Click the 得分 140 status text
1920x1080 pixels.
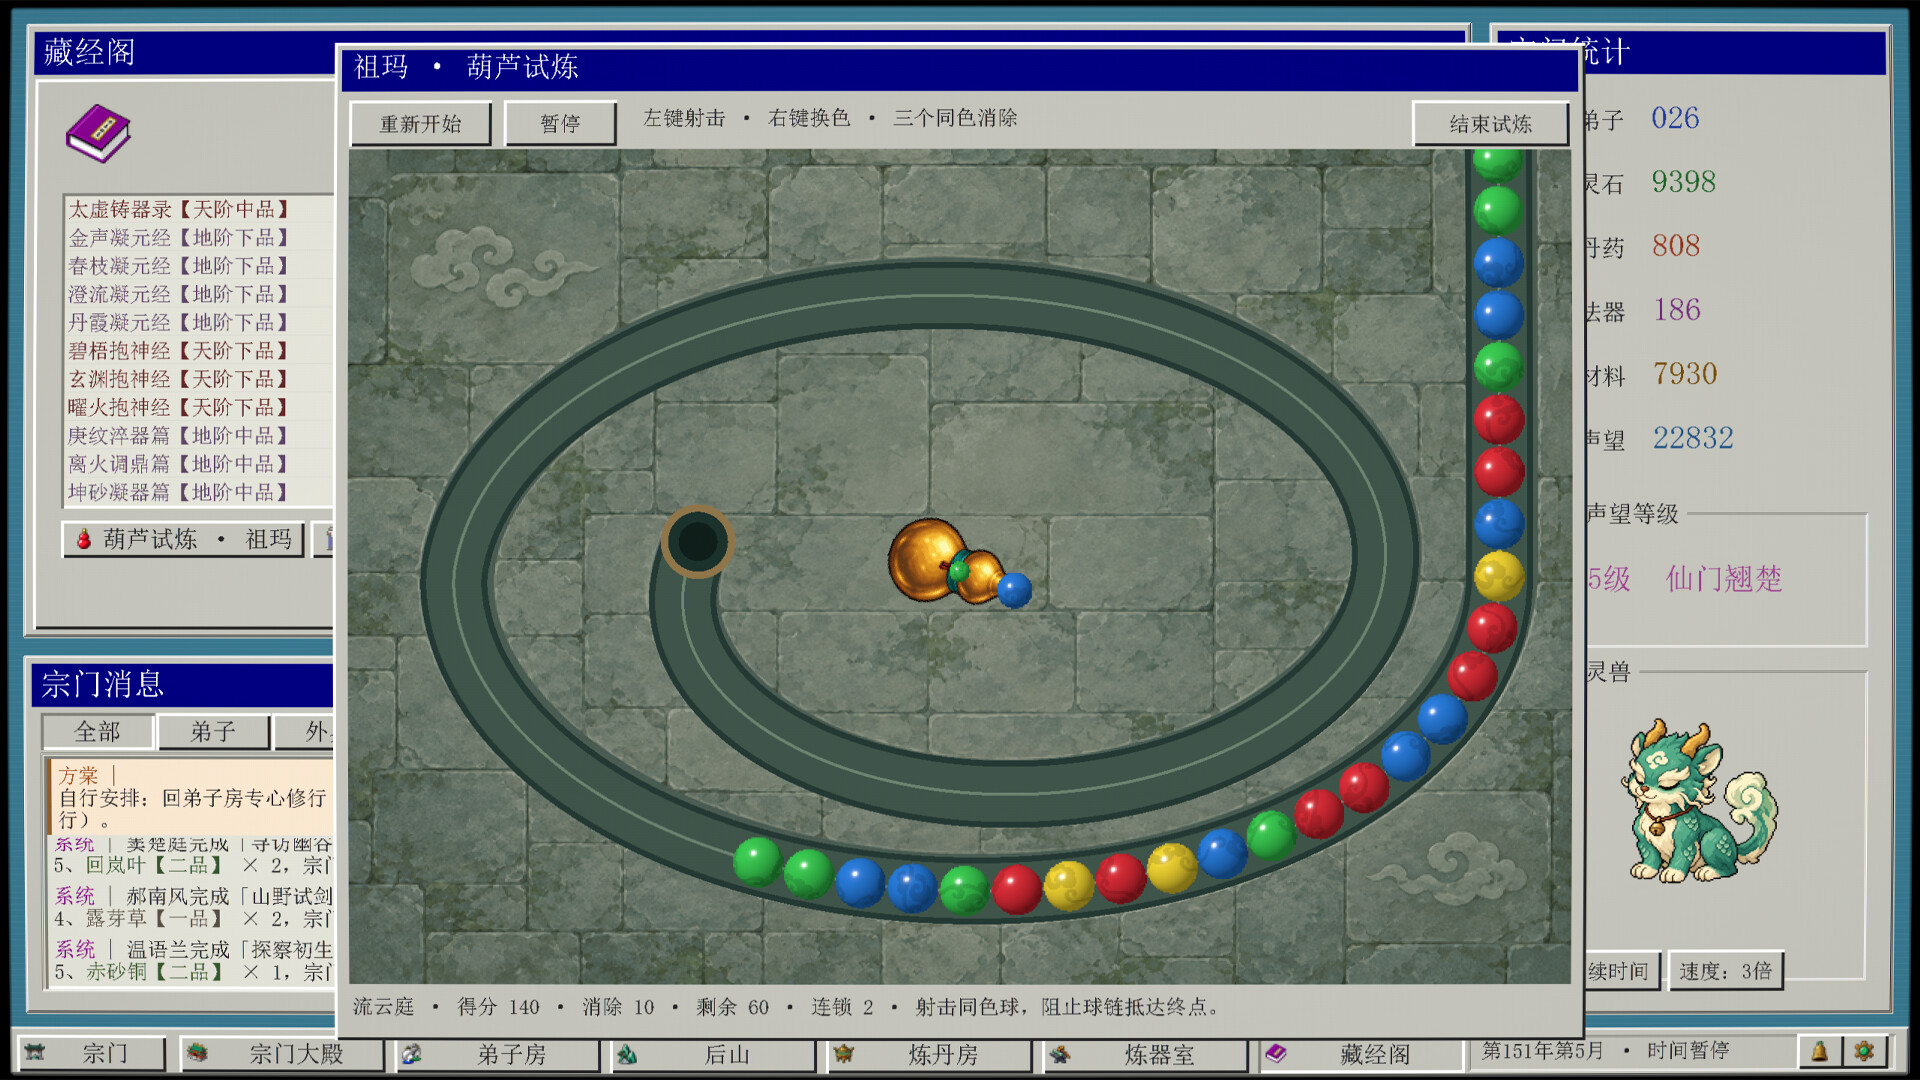(x=498, y=1007)
